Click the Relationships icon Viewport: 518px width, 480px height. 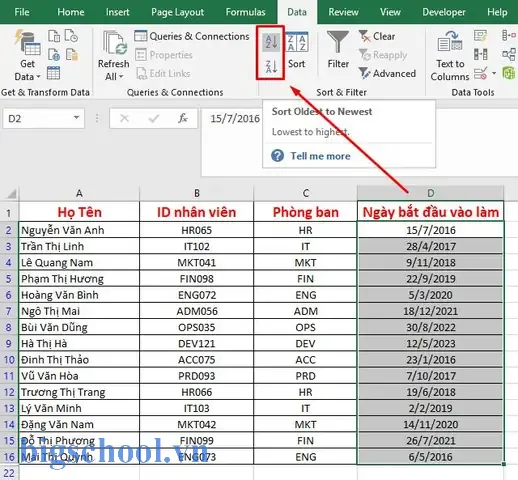coord(509,54)
